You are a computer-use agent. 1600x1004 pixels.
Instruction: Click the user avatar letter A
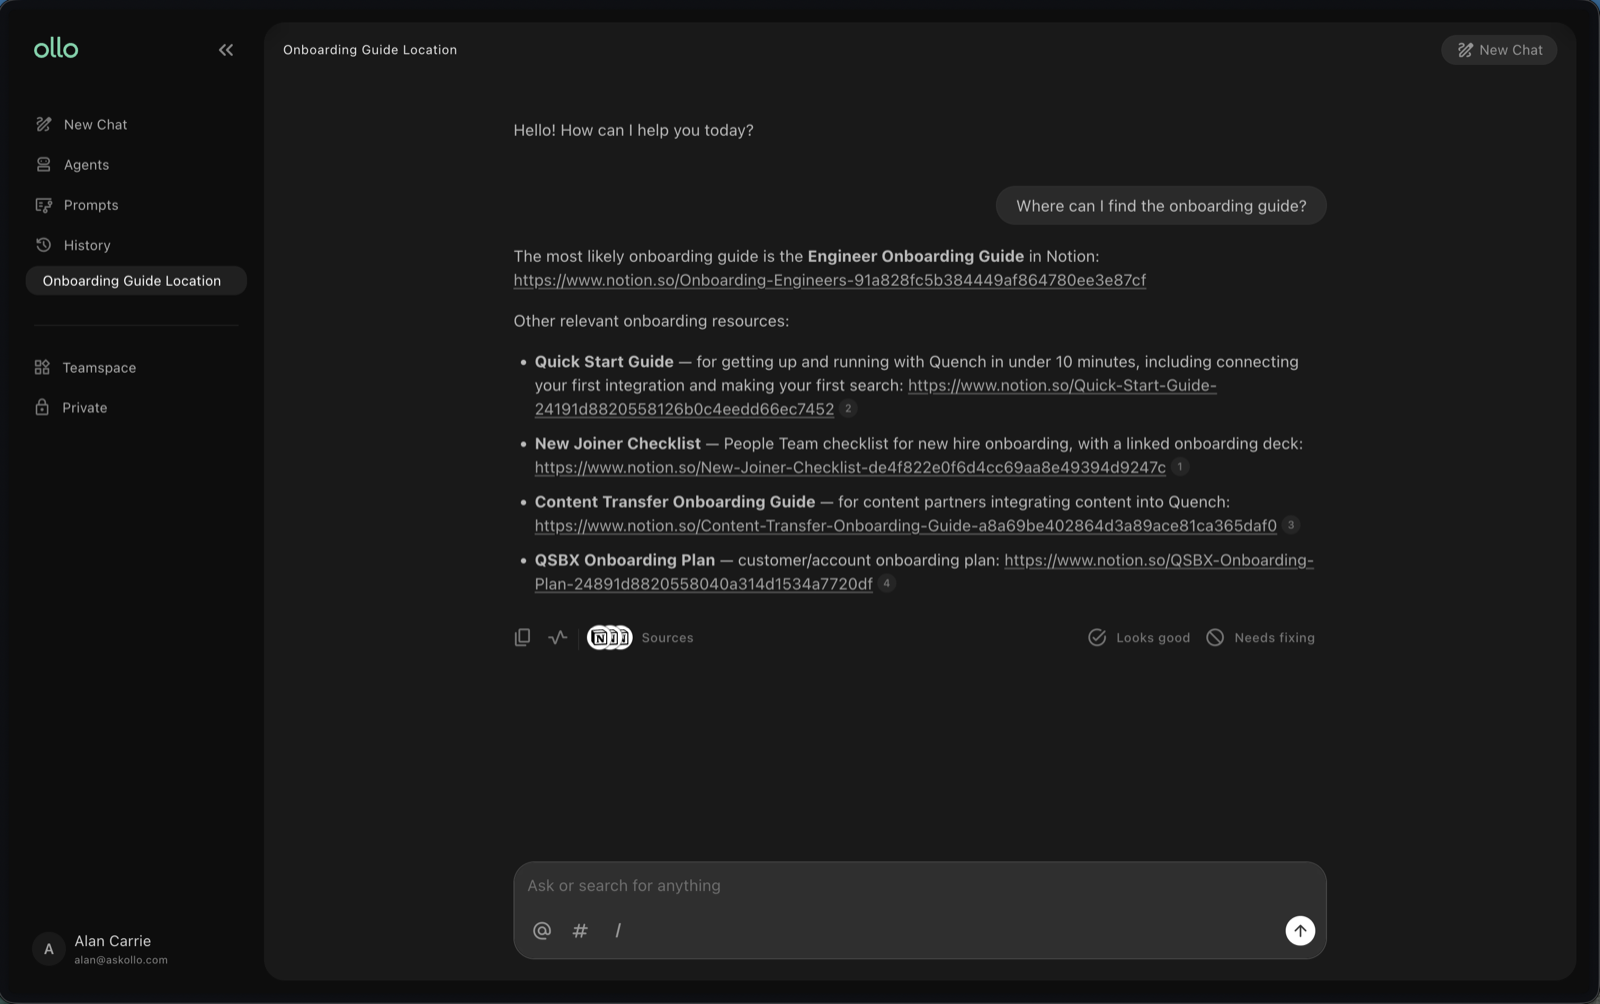(x=48, y=949)
